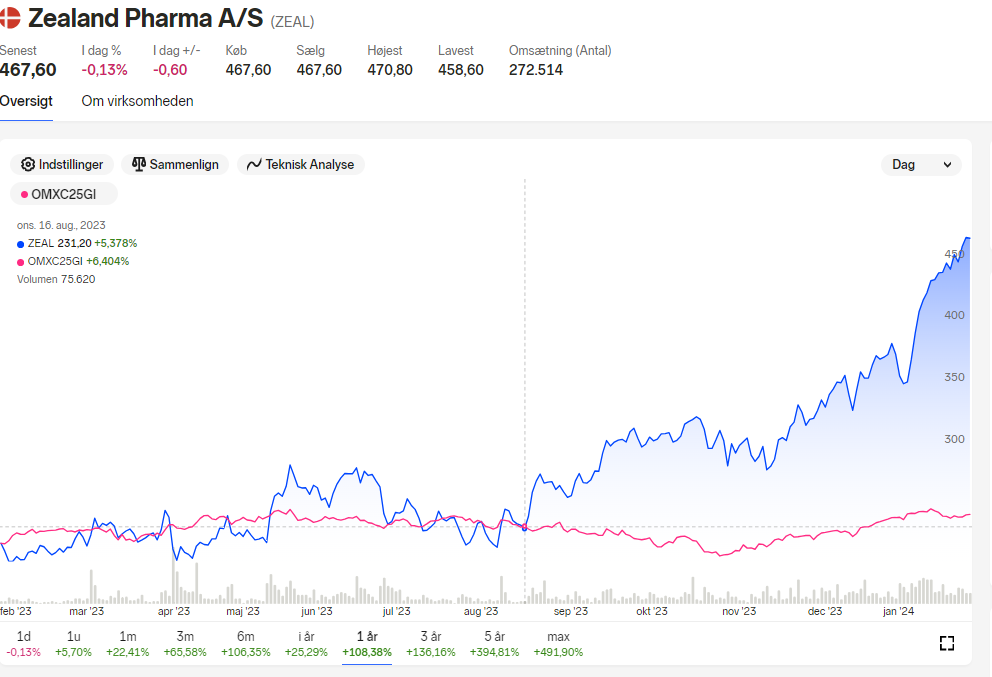Select the 1u time range
Screen dimensions: 992x677
point(73,643)
